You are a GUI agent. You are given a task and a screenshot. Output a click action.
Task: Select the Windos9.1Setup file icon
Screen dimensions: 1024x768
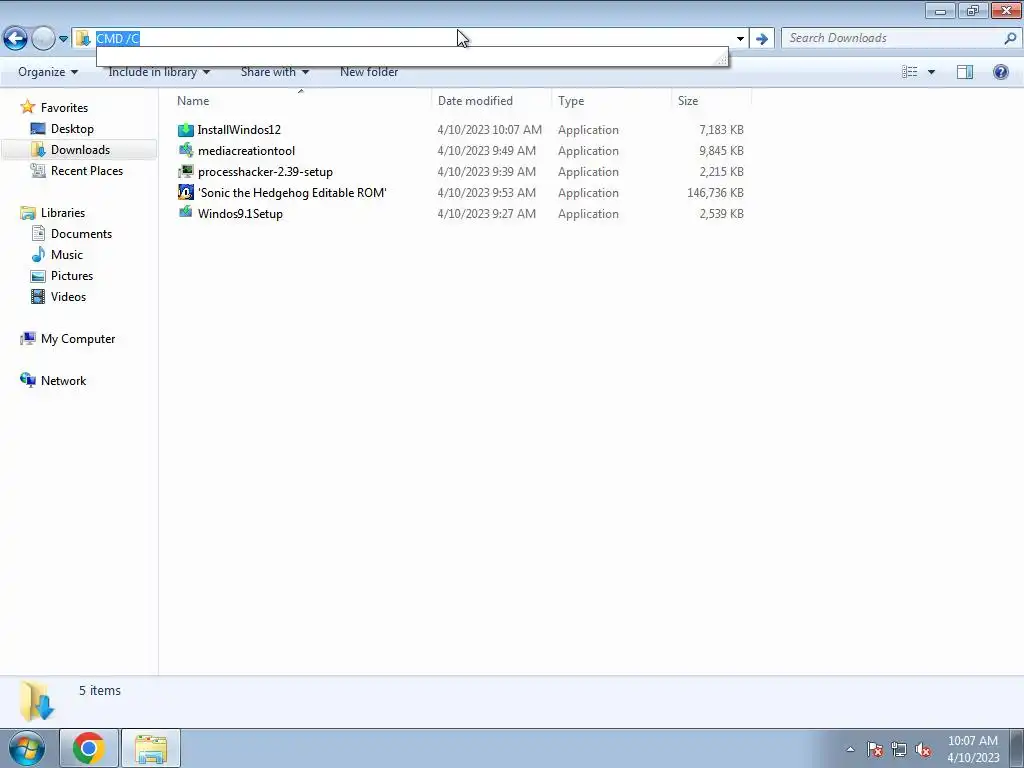(185, 213)
